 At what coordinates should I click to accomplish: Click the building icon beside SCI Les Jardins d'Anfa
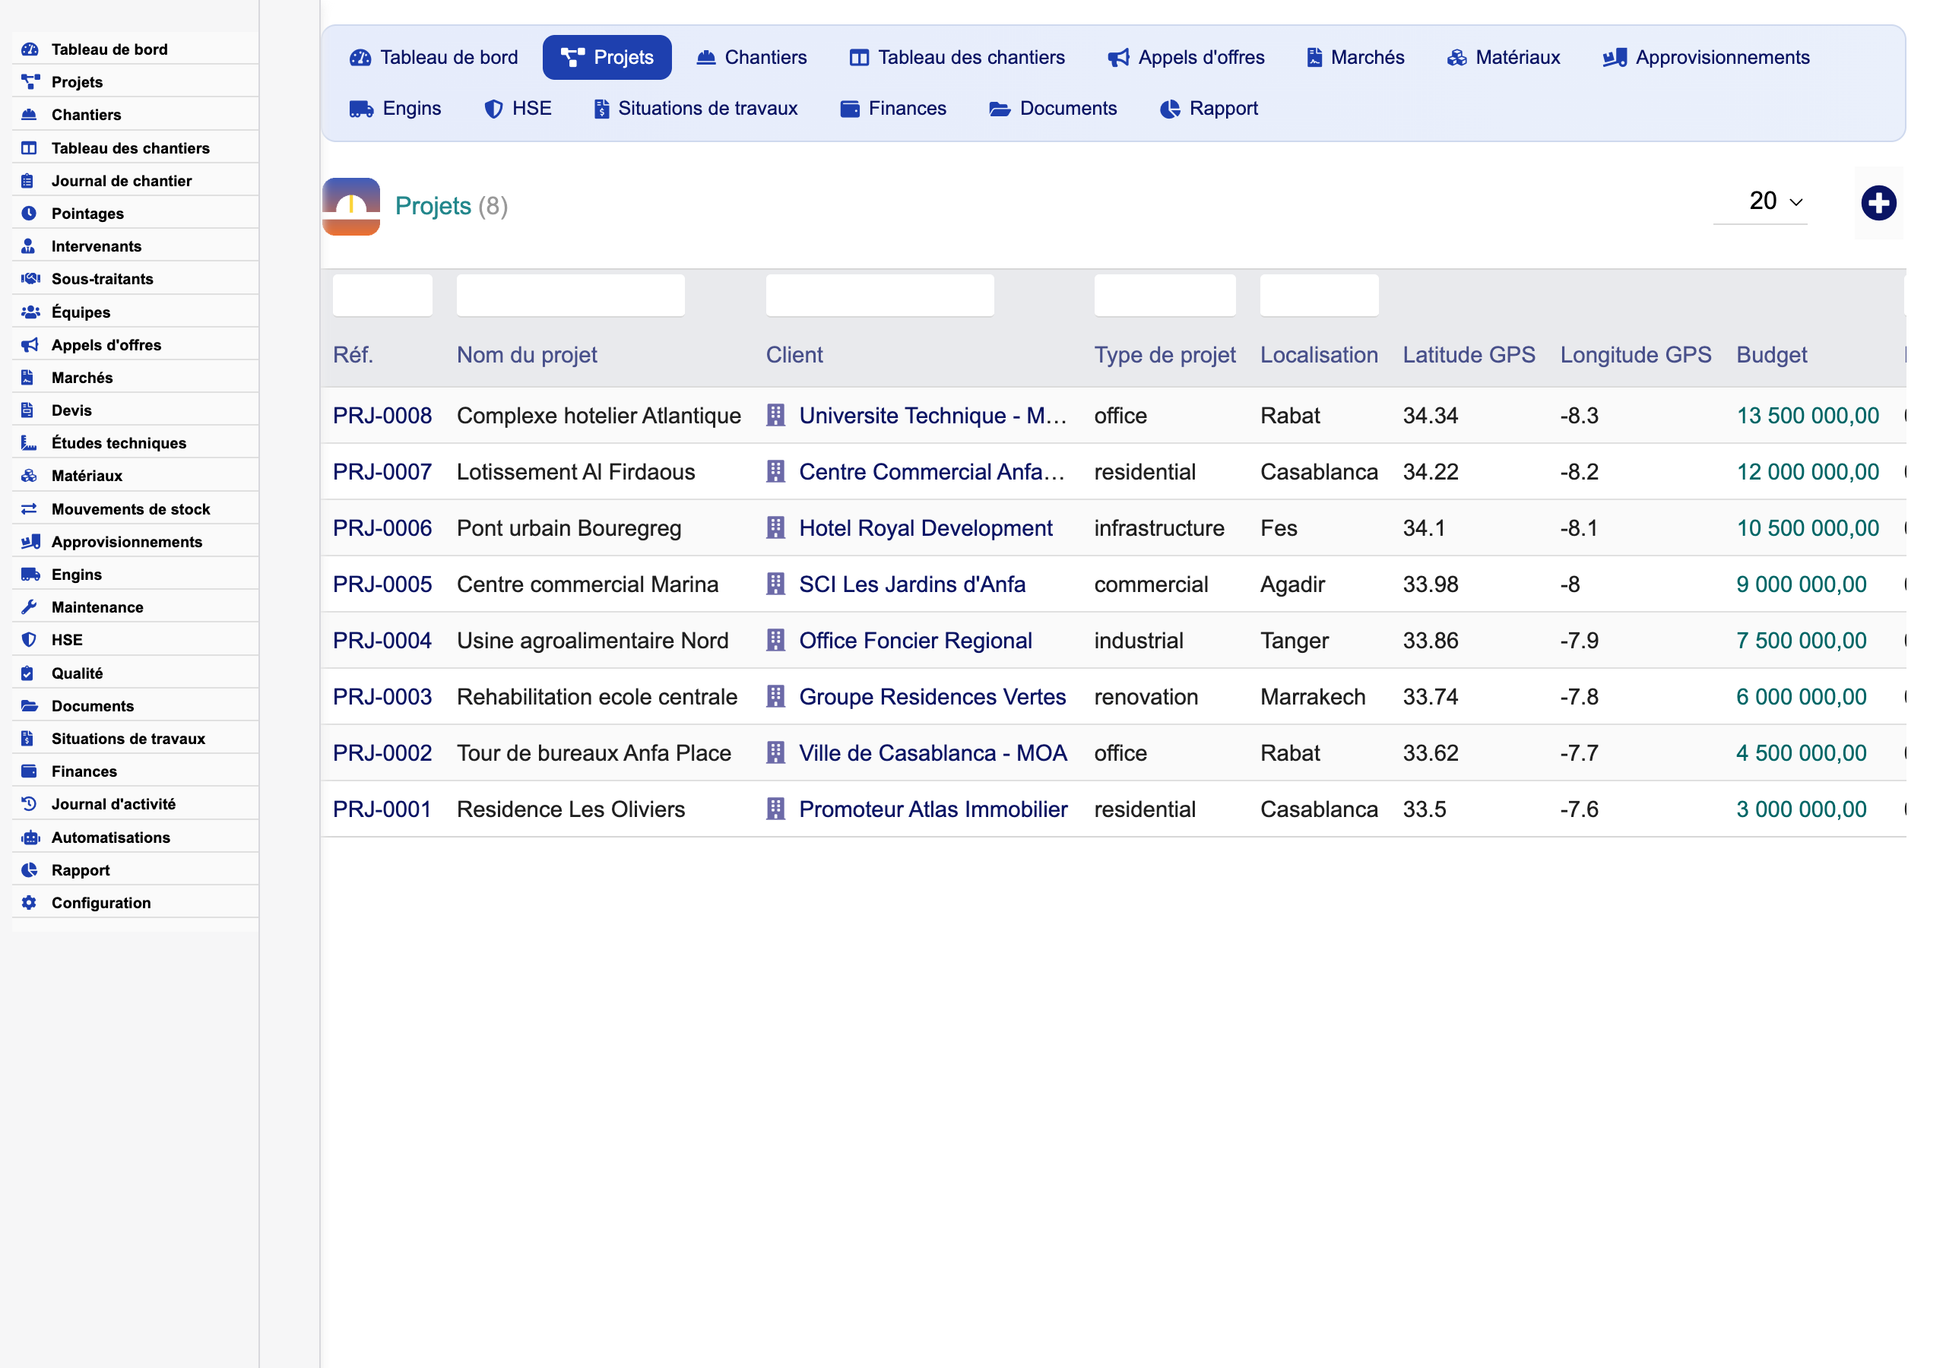click(x=775, y=584)
